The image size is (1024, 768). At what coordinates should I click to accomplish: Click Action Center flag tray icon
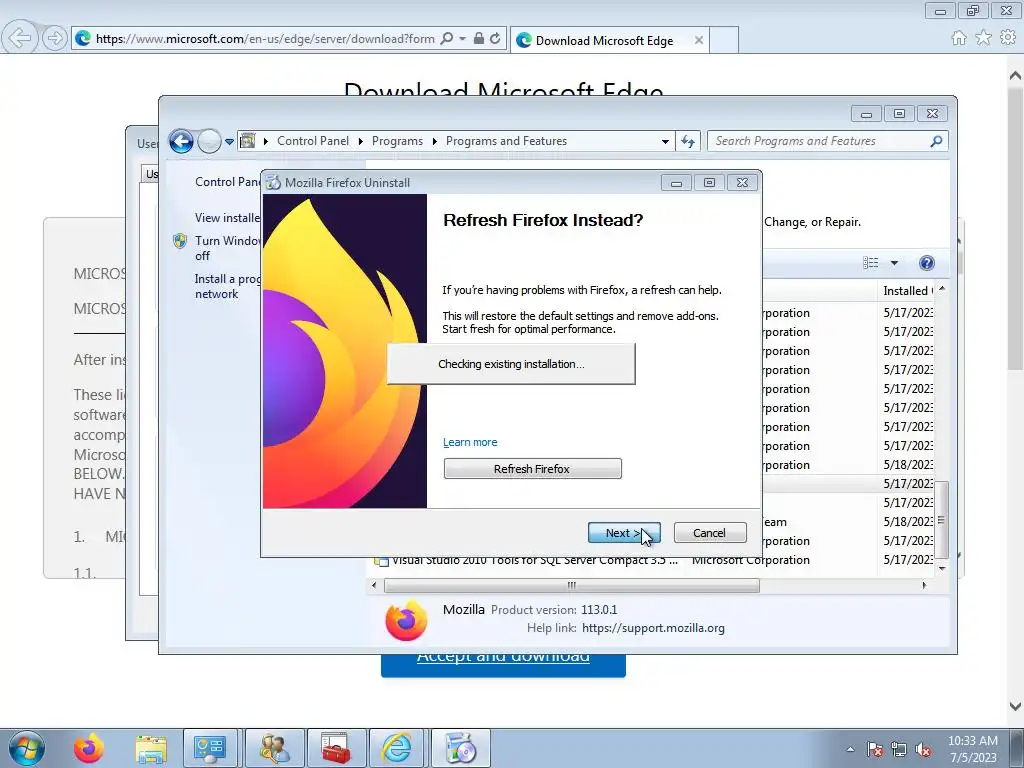pyautogui.click(x=875, y=749)
